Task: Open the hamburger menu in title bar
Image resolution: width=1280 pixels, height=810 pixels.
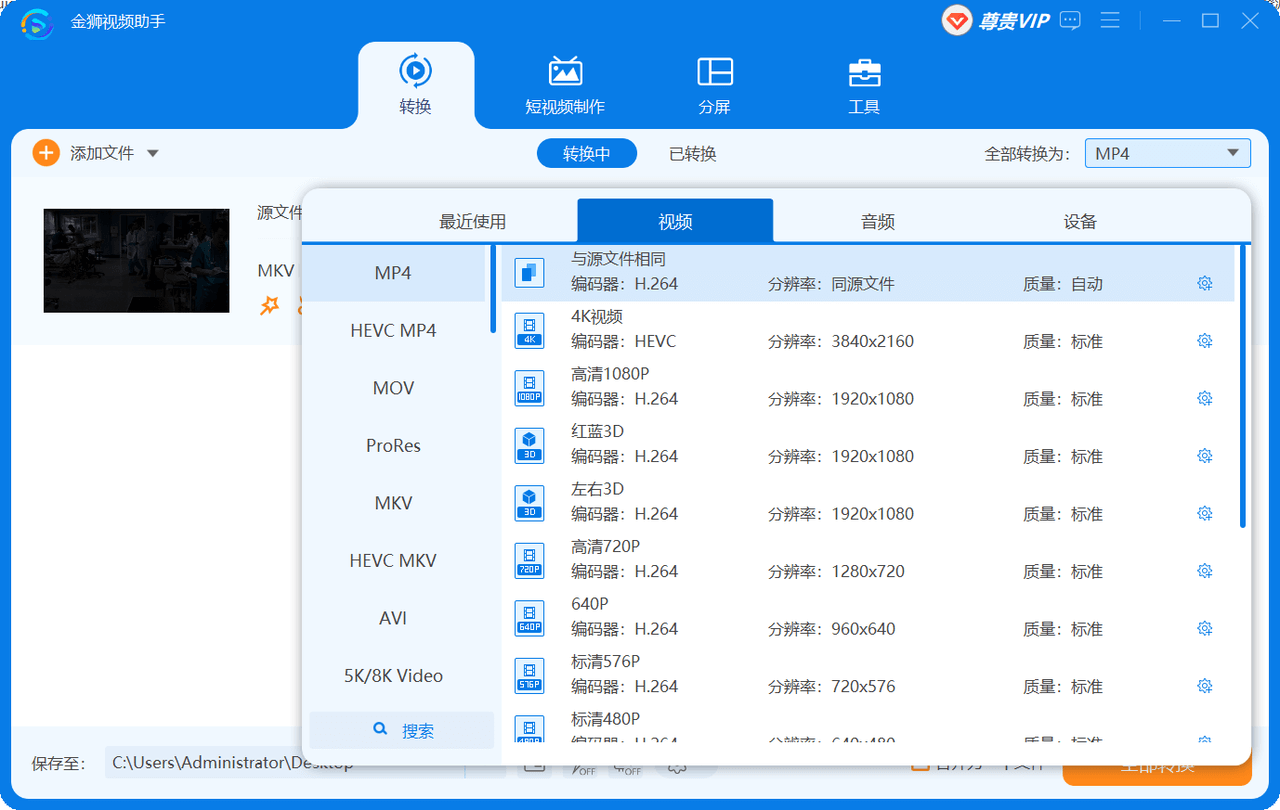Action: click(x=1110, y=20)
